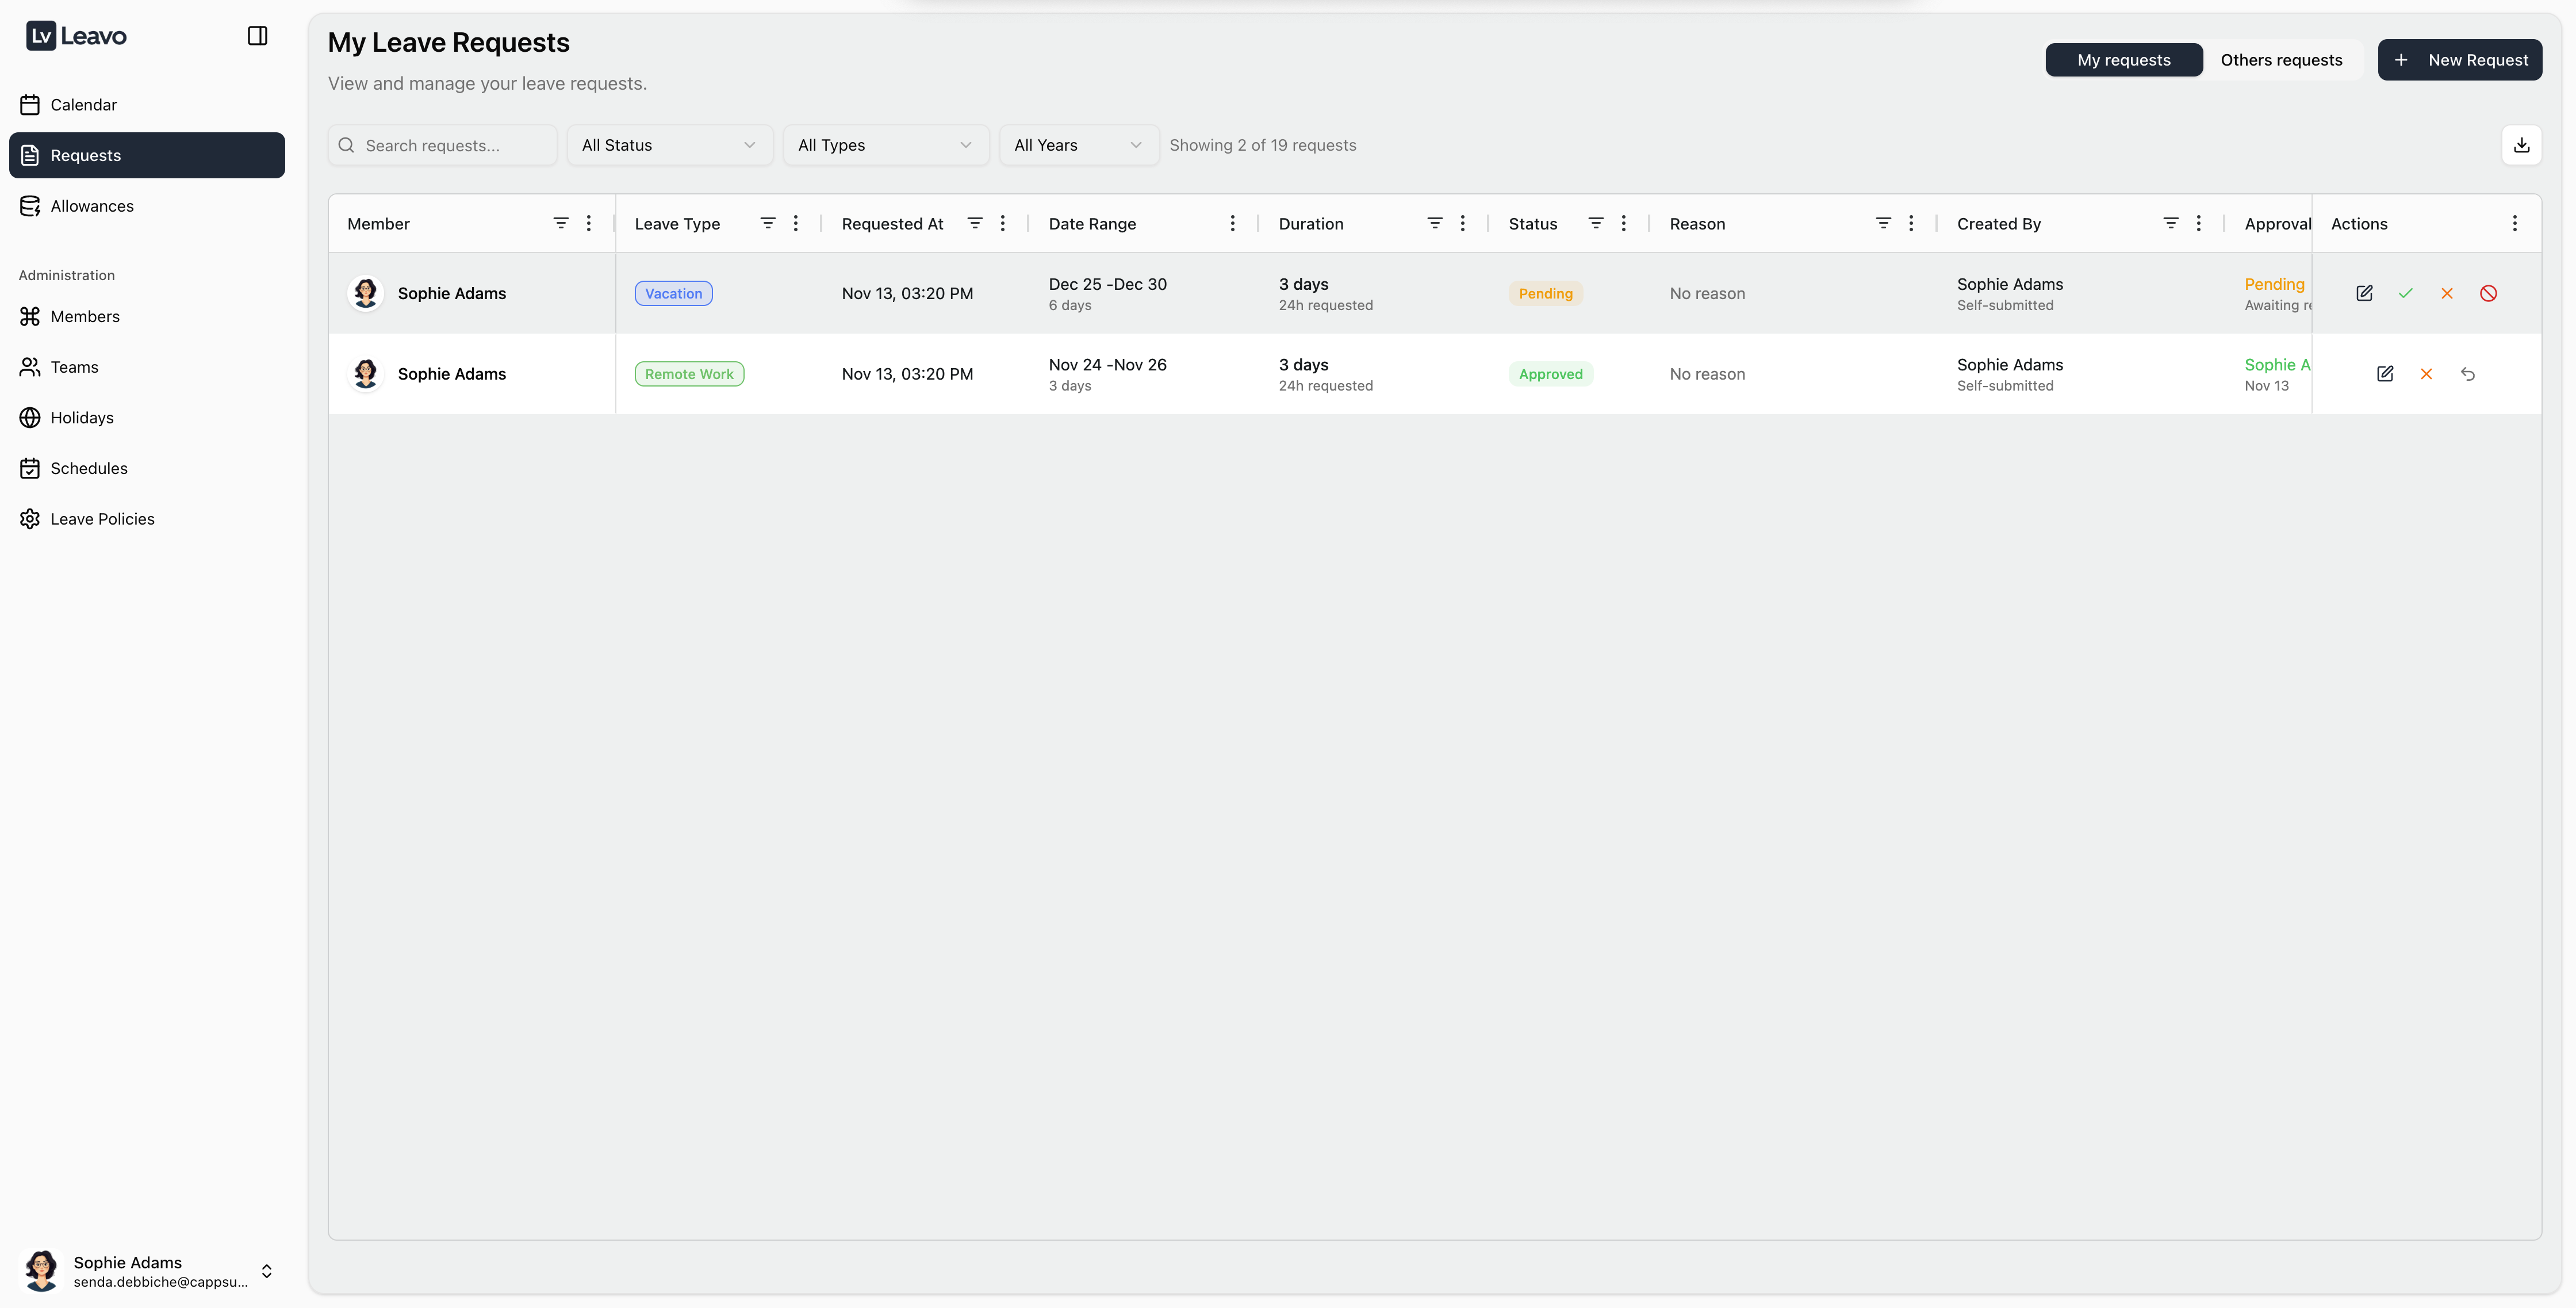
Task: Create a New Request
Action: [x=2461, y=60]
